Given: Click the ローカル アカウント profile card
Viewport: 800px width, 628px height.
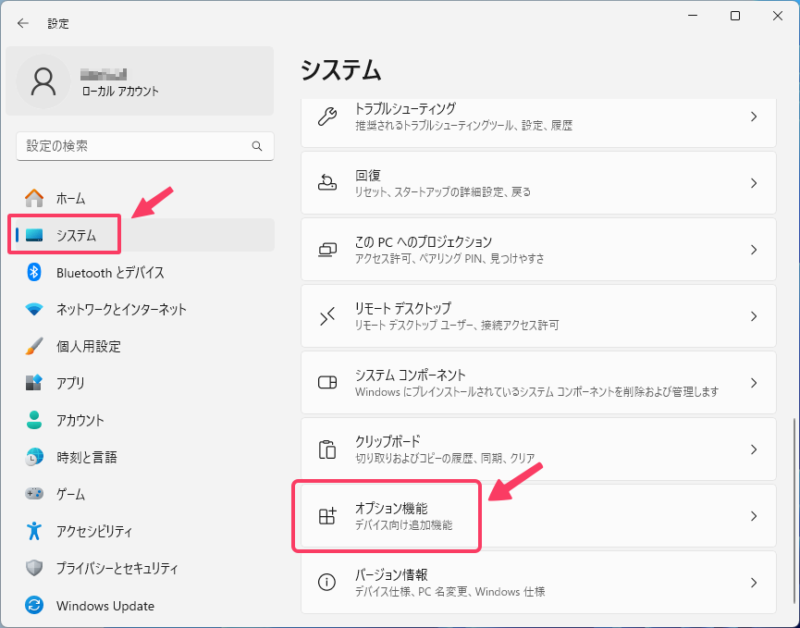Looking at the screenshot, I should (140, 81).
